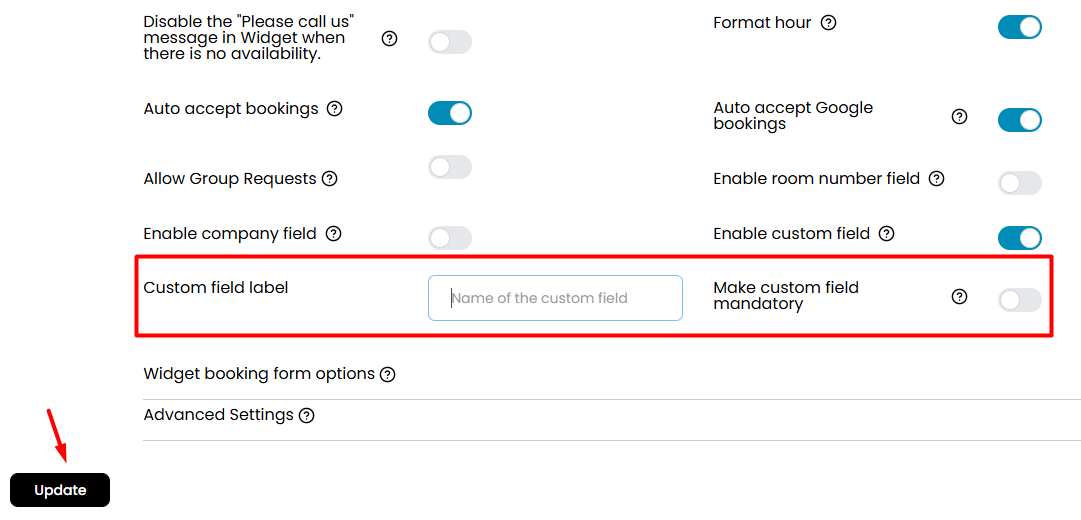The width and height of the screenshot is (1081, 520).
Task: Click help icon next to Allow Group Requests
Action: pyautogui.click(x=330, y=179)
